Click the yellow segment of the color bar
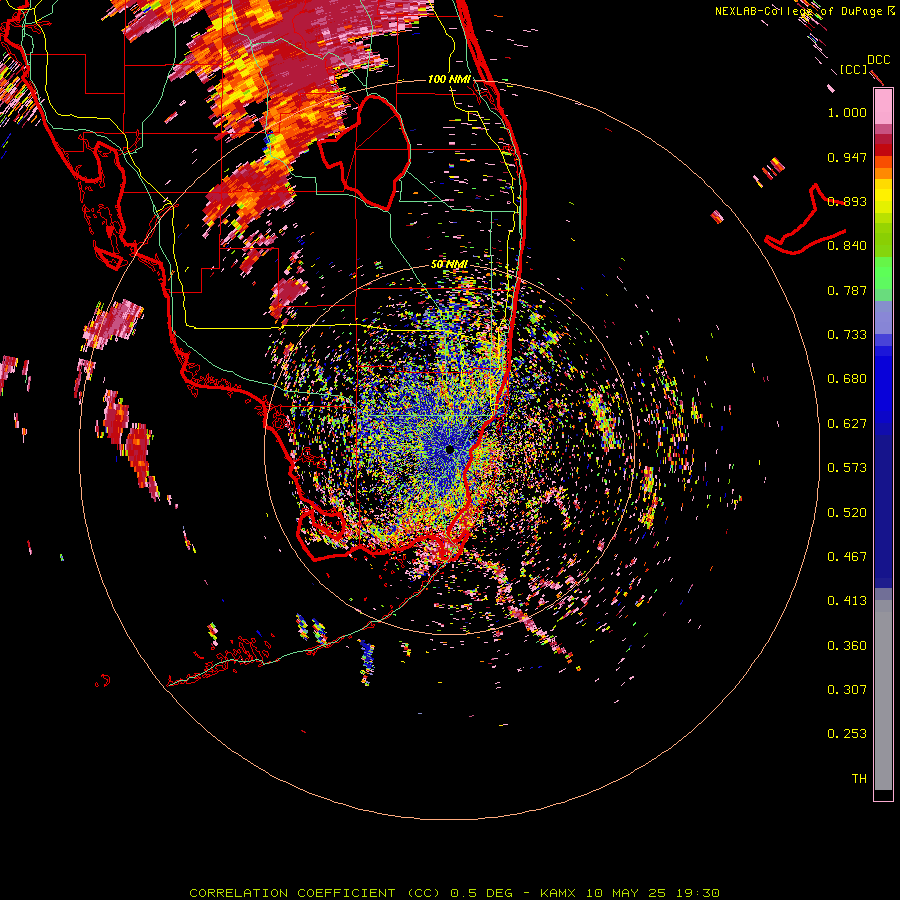 pyautogui.click(x=883, y=196)
